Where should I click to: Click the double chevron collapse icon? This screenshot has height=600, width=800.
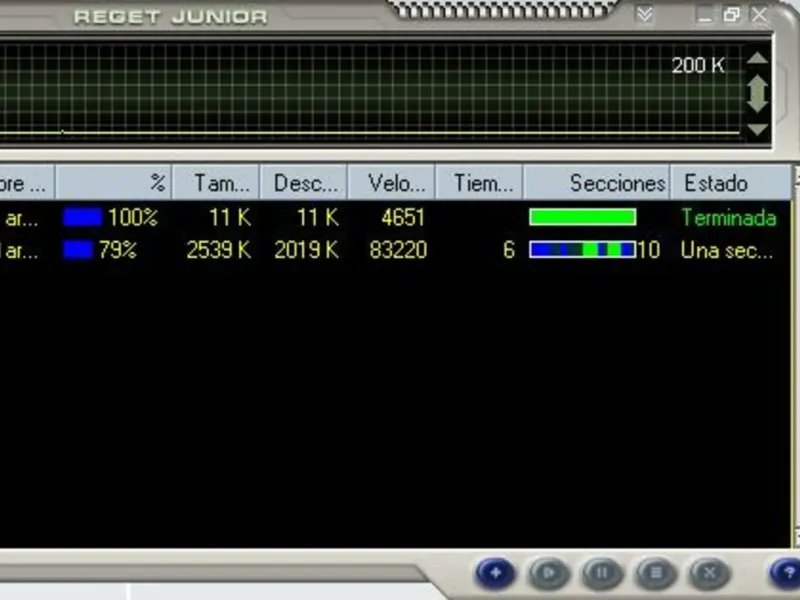pyautogui.click(x=645, y=15)
